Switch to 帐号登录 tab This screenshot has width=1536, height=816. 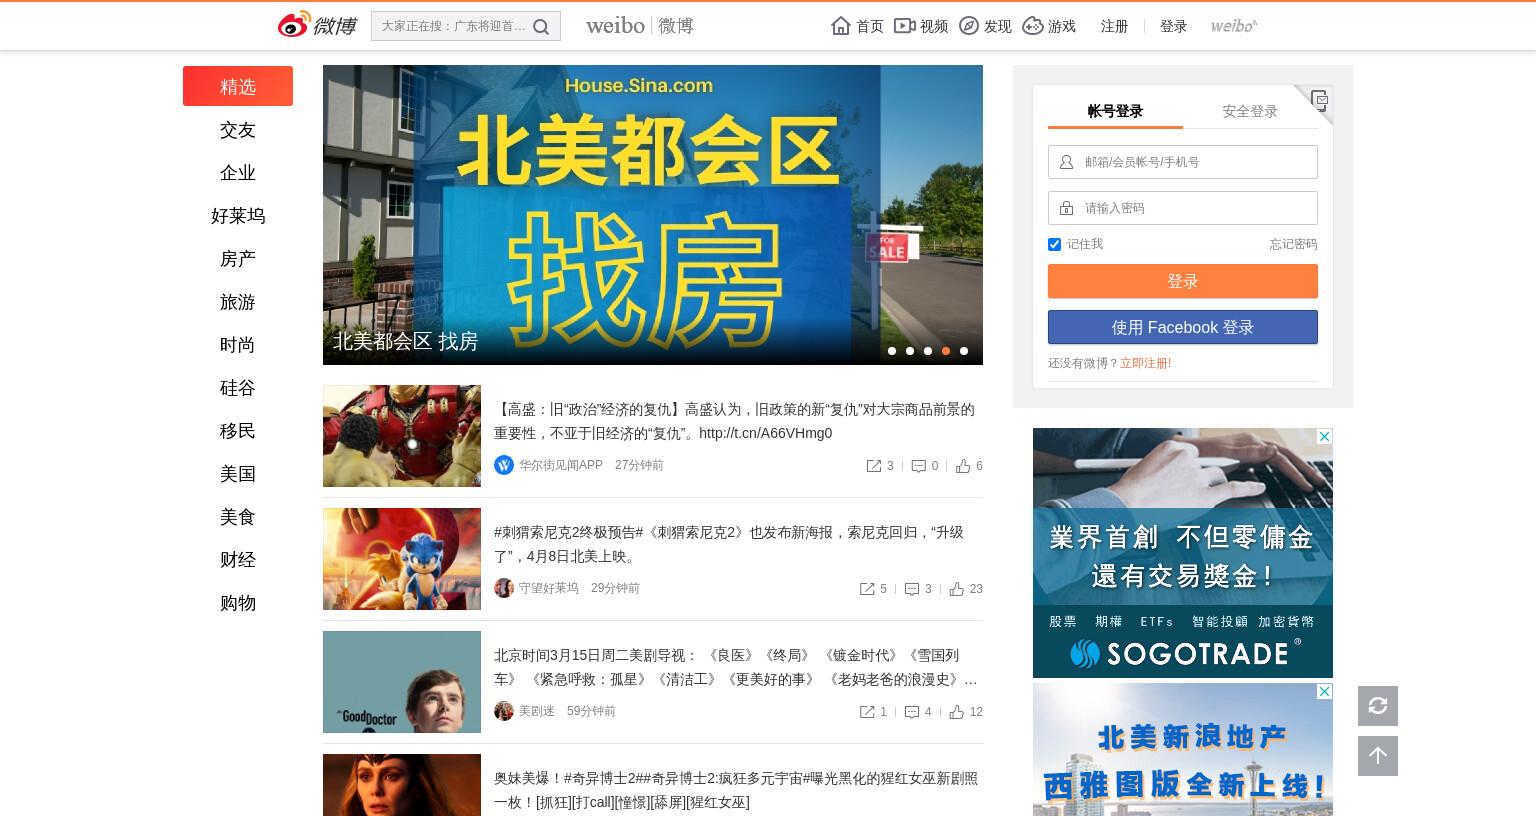[1115, 111]
